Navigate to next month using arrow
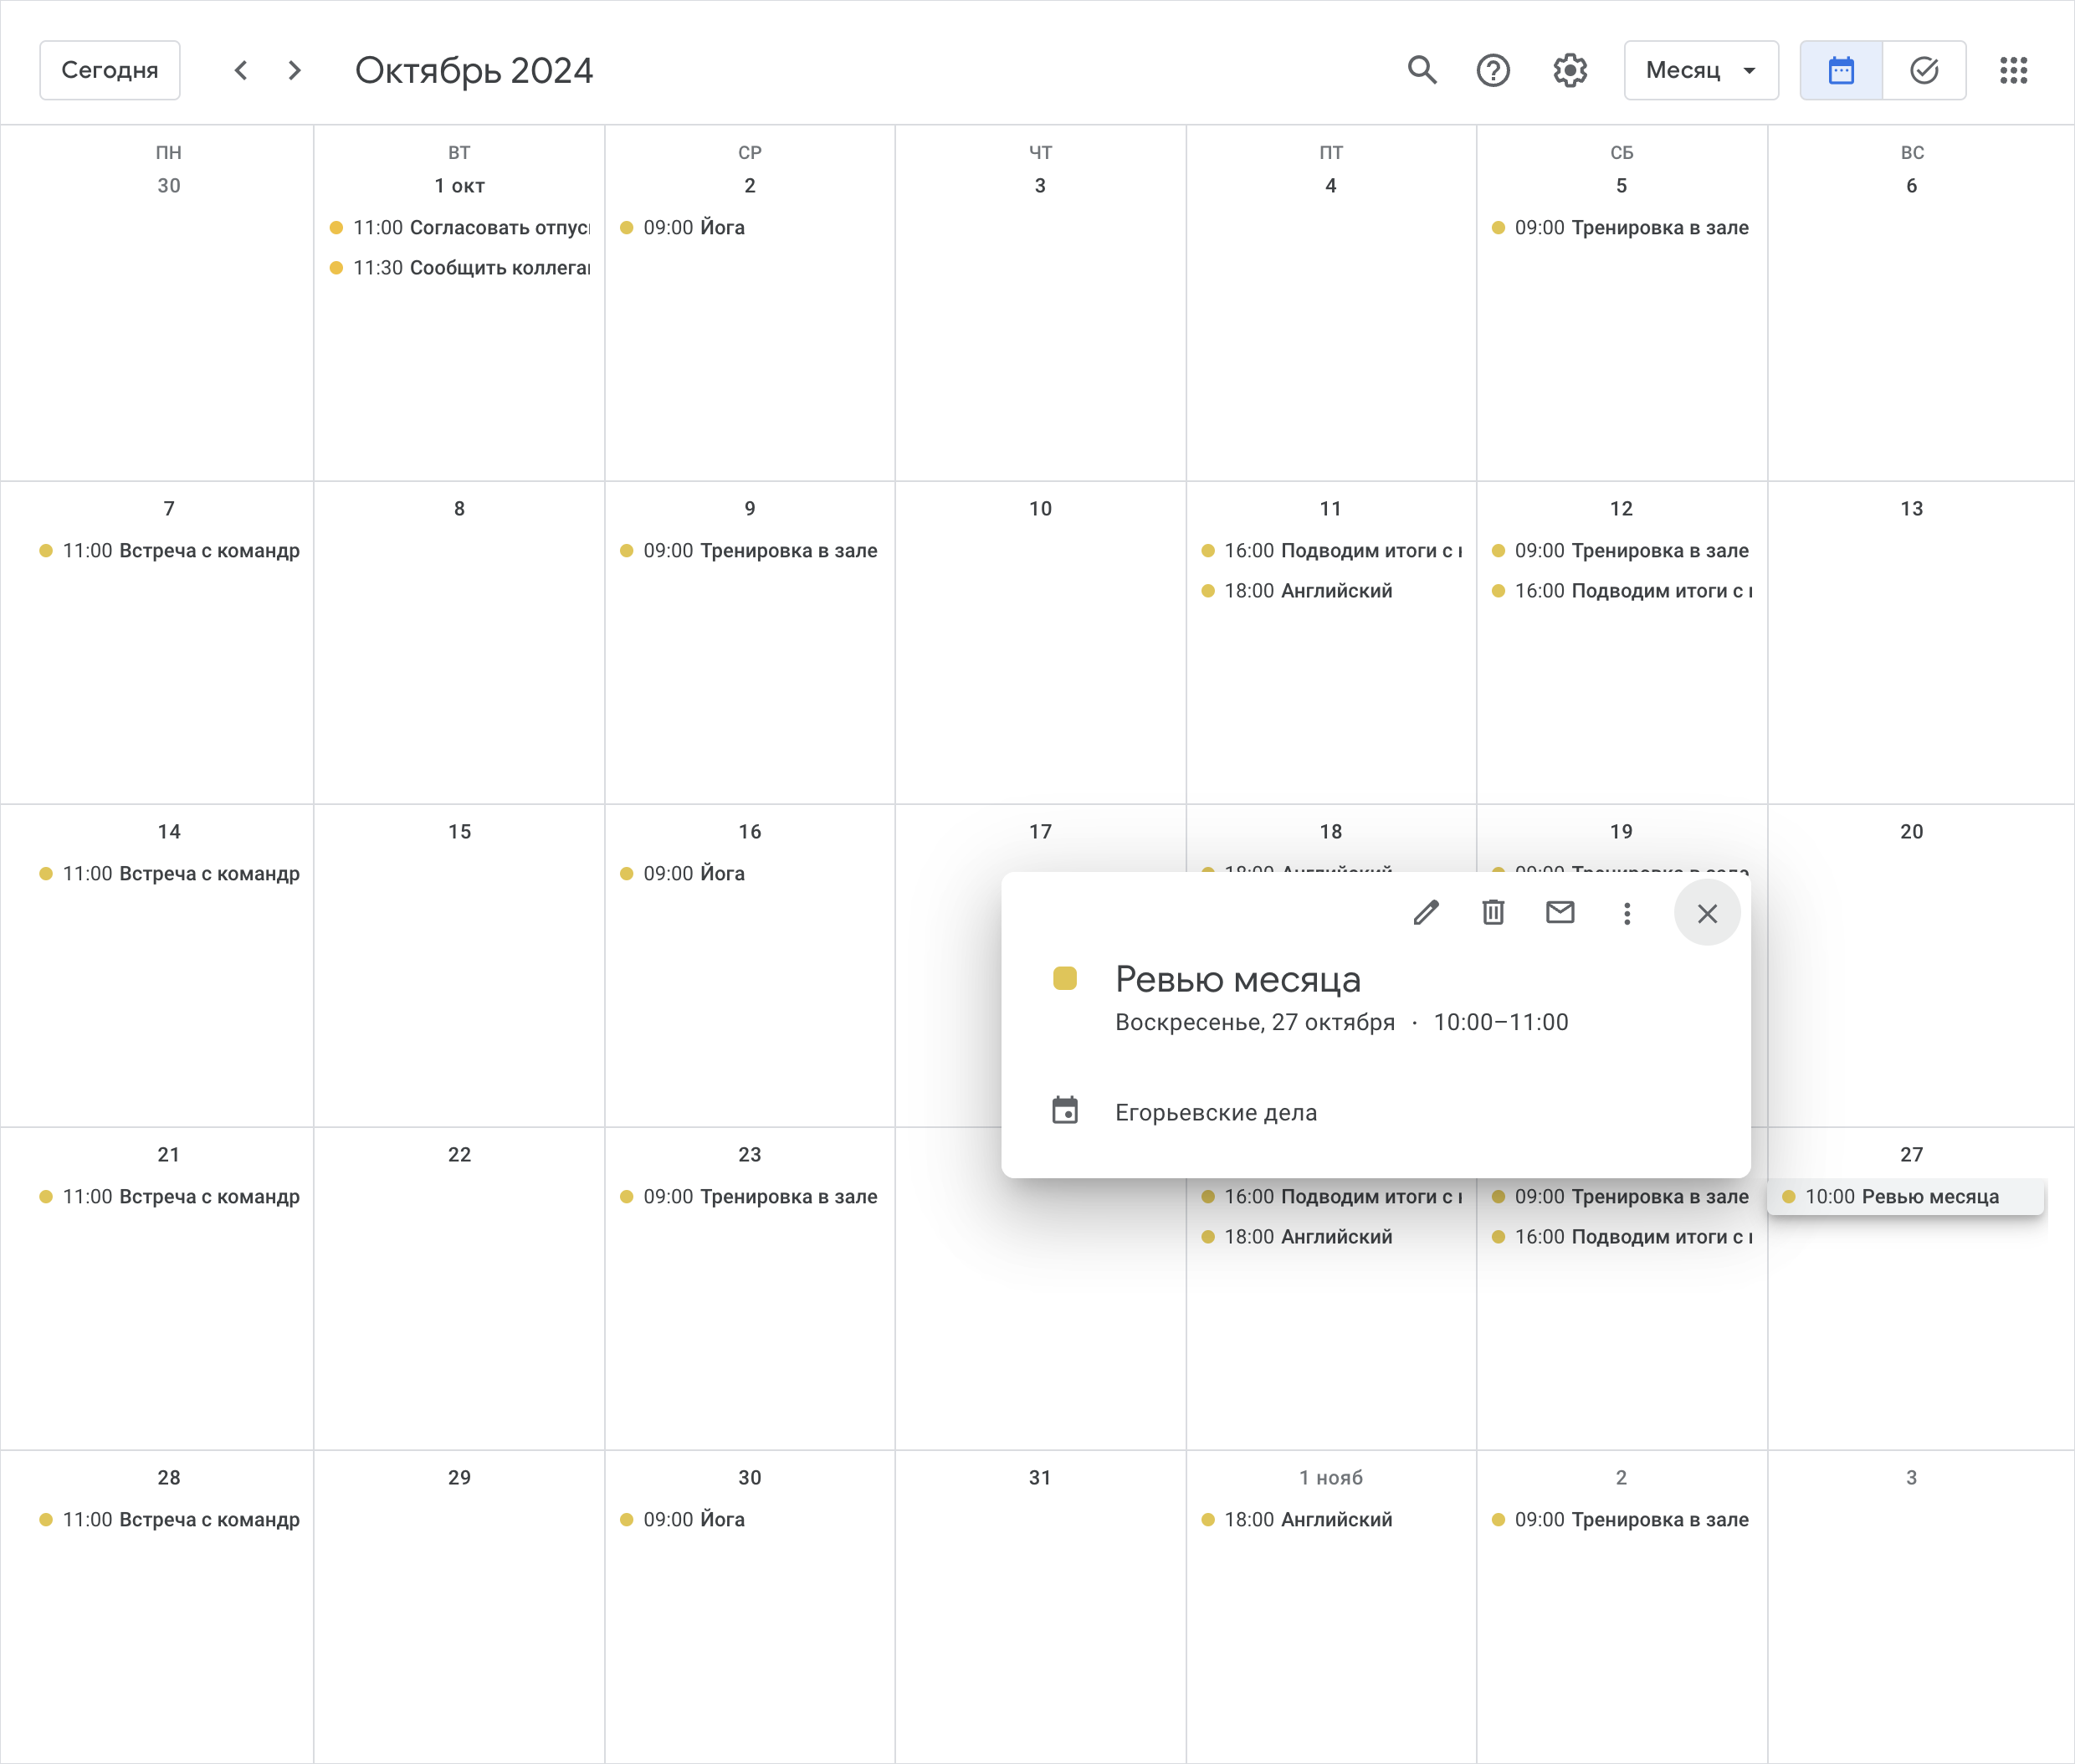The height and width of the screenshot is (1764, 2075). coord(294,70)
